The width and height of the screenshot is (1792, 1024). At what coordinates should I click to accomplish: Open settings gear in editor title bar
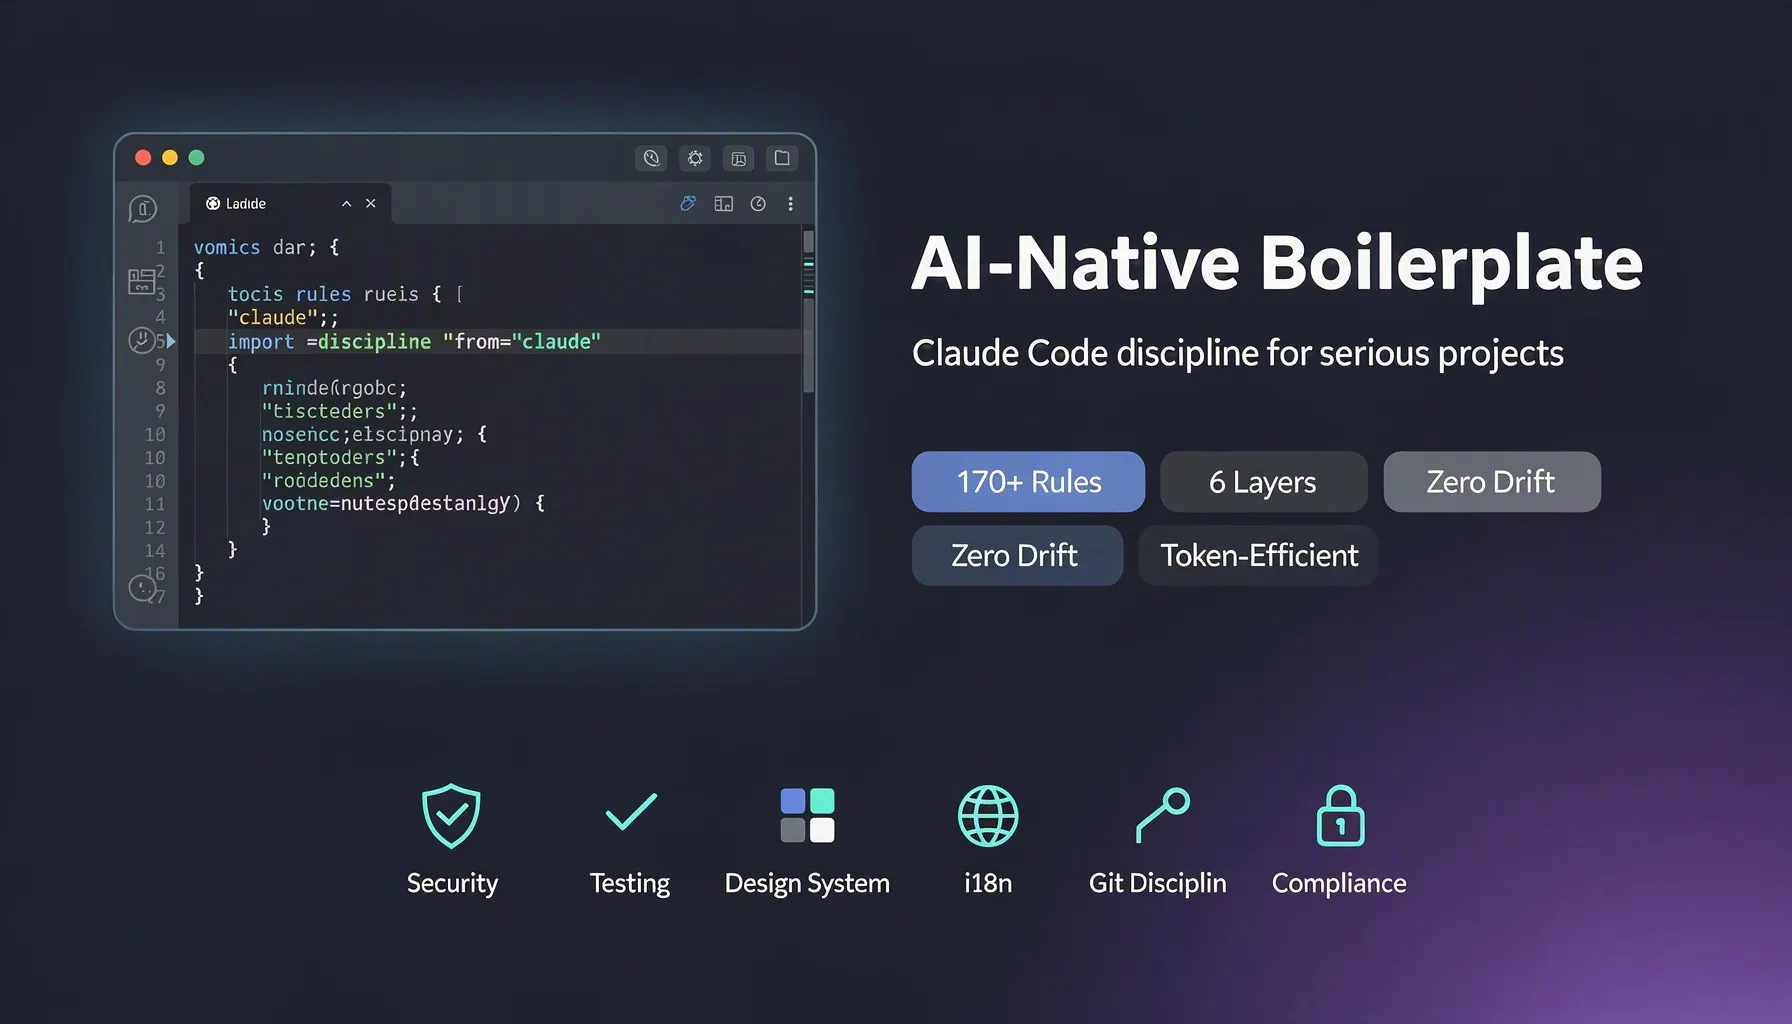point(695,158)
